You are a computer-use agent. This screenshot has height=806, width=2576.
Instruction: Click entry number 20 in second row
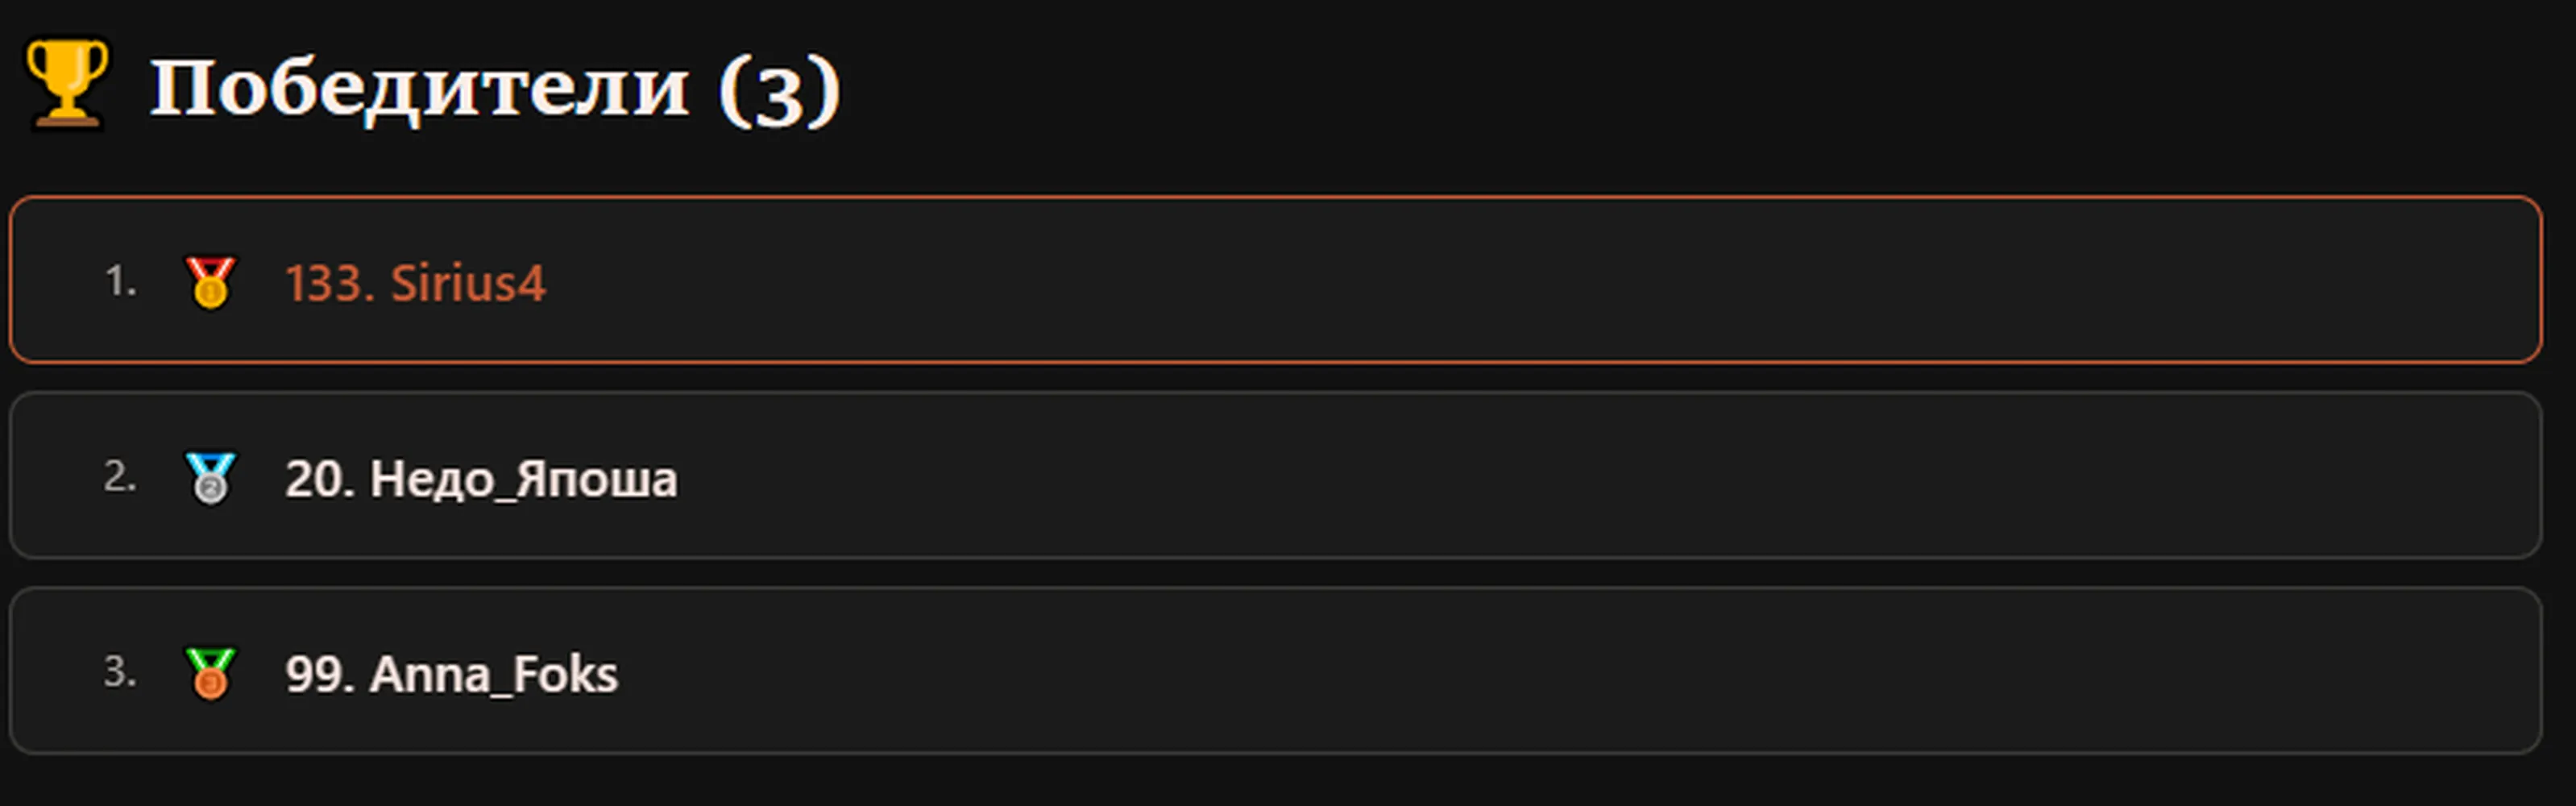click(x=319, y=479)
